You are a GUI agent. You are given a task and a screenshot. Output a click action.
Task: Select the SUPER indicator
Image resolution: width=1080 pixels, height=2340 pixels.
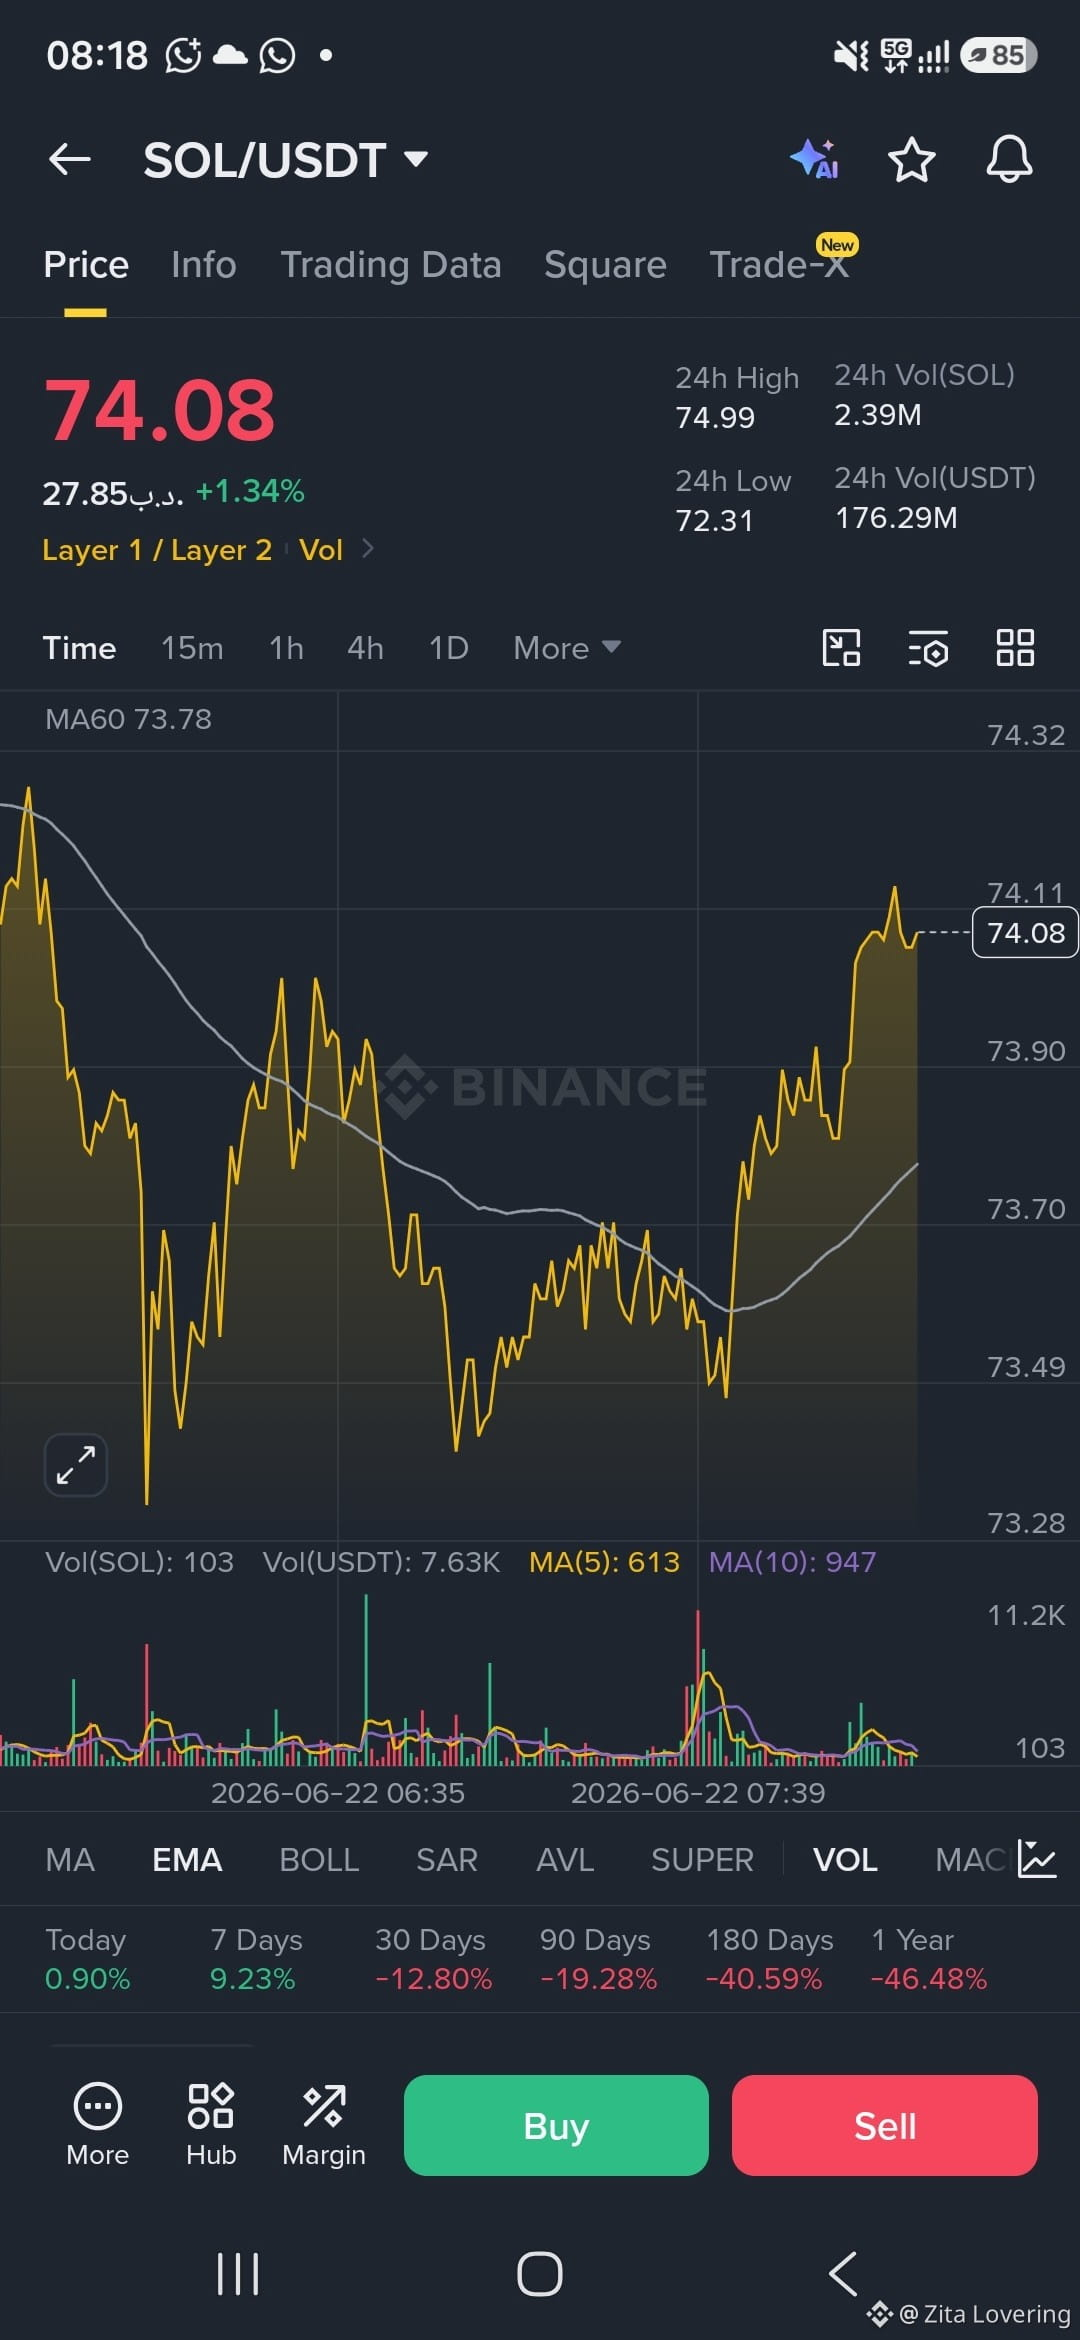coord(702,1860)
